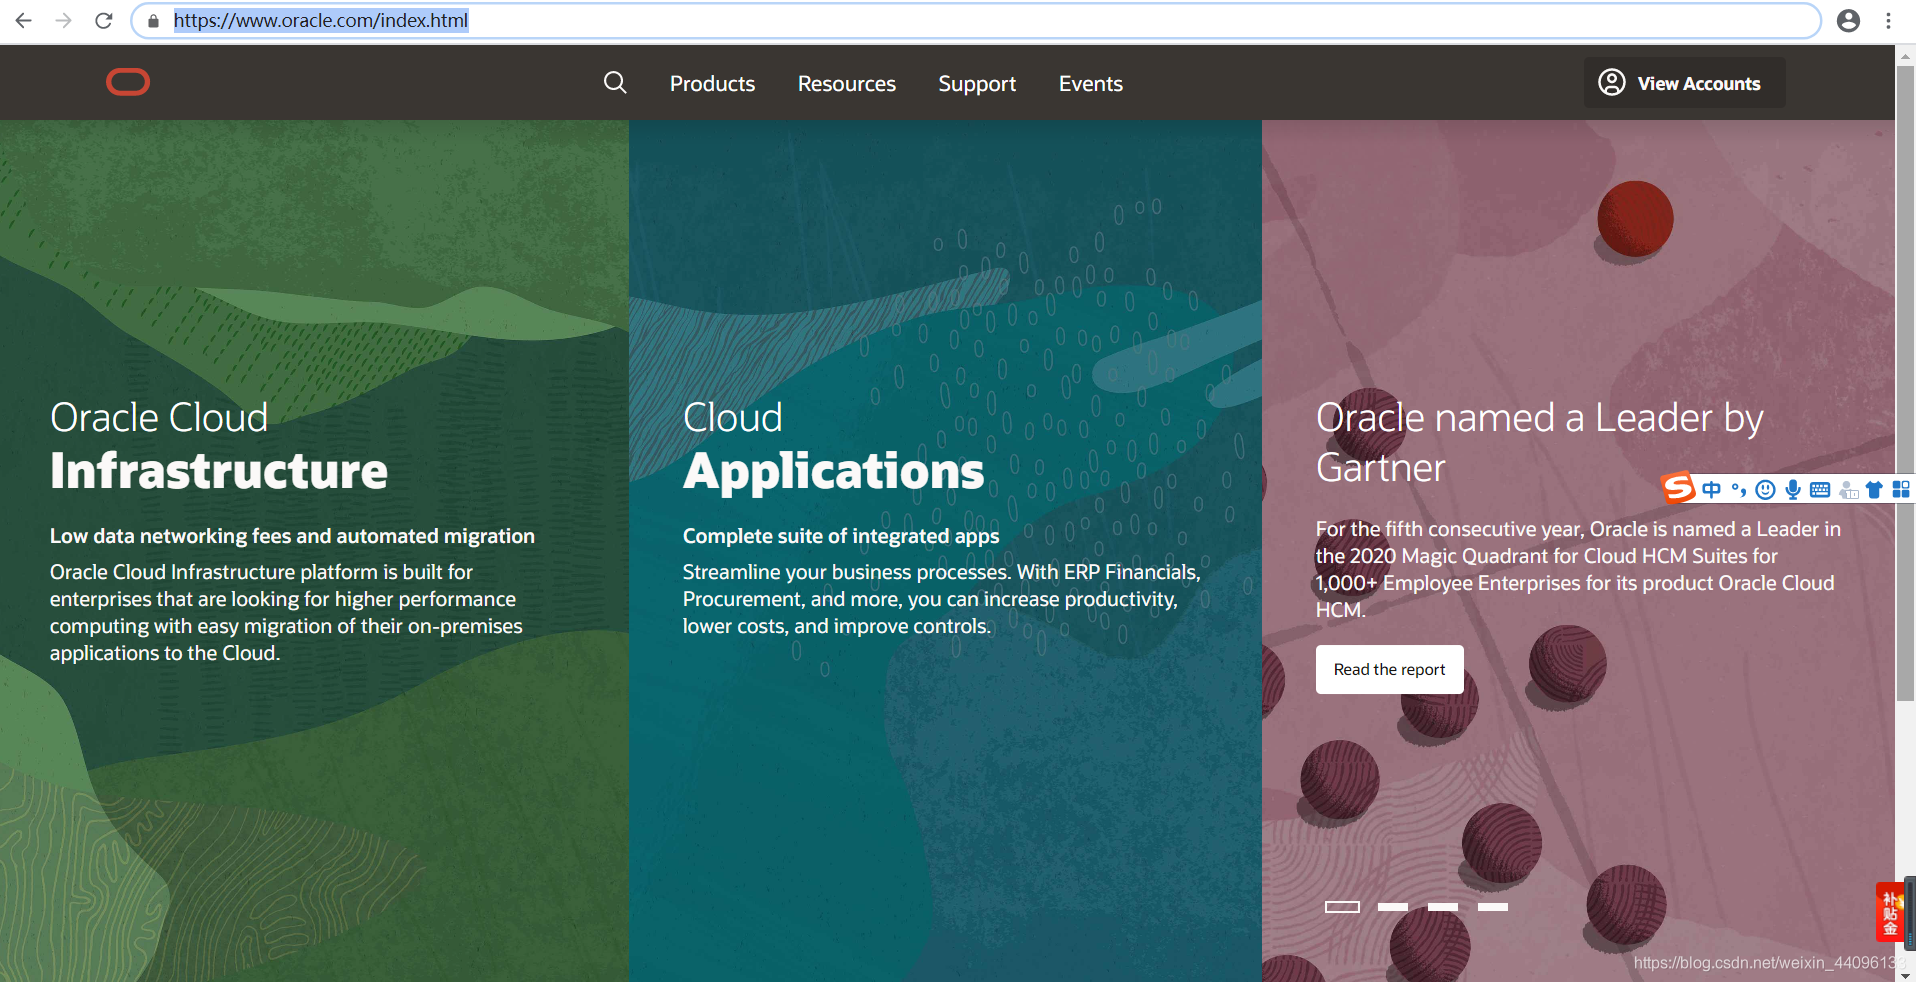
Task: Click the red Oracle logo
Action: coord(128,82)
